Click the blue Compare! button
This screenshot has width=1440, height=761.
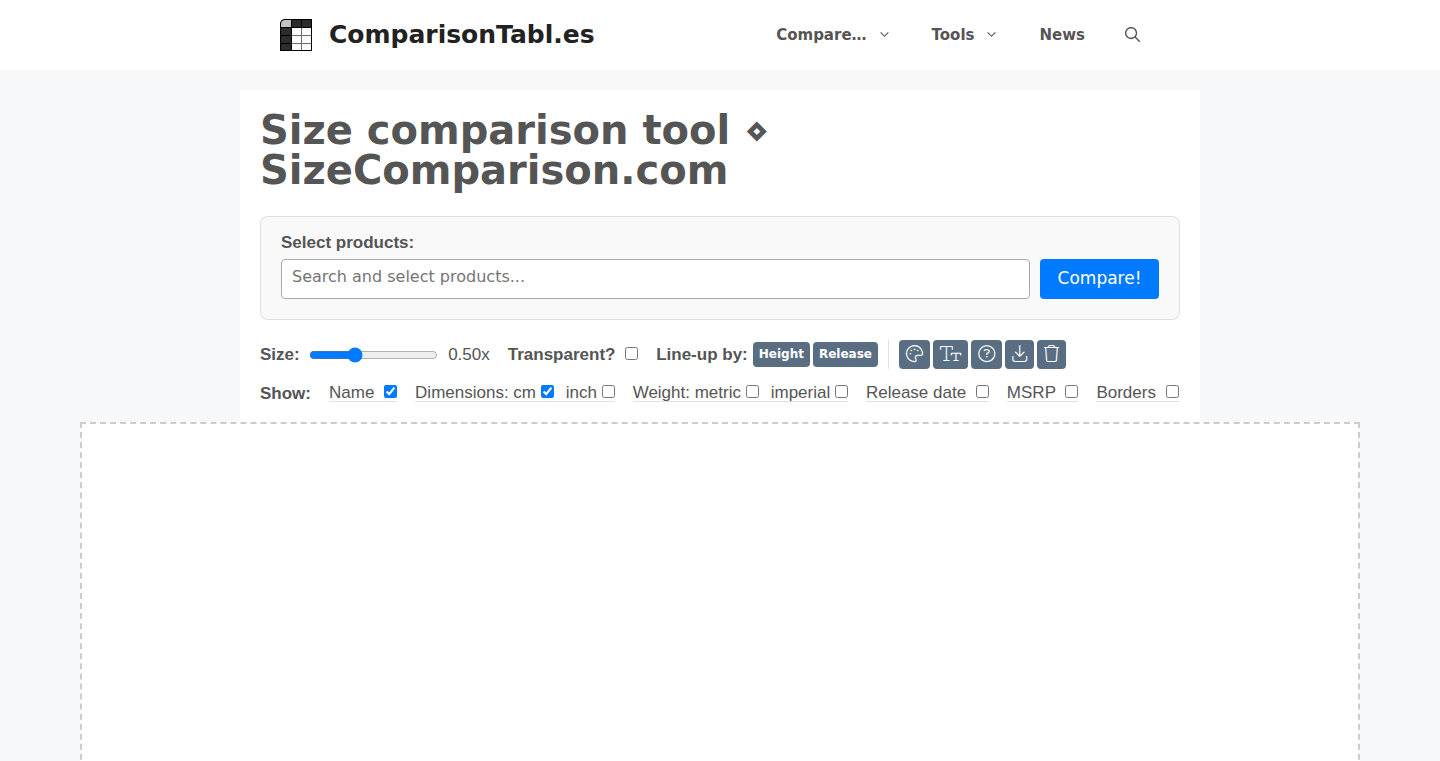pos(1099,279)
